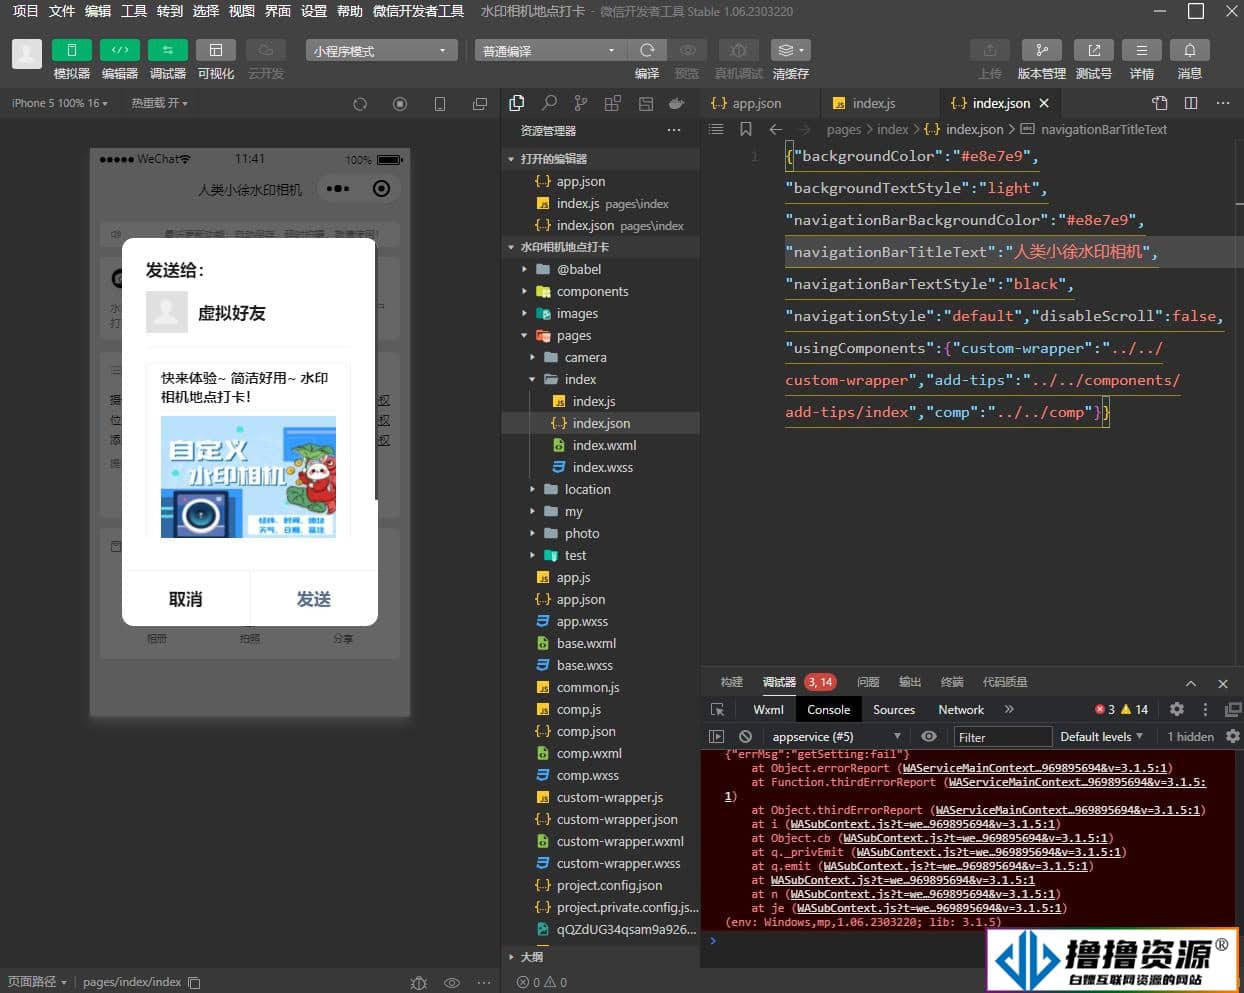The image size is (1244, 993).
Task: Open the 文件 menu
Action: coord(62,11)
